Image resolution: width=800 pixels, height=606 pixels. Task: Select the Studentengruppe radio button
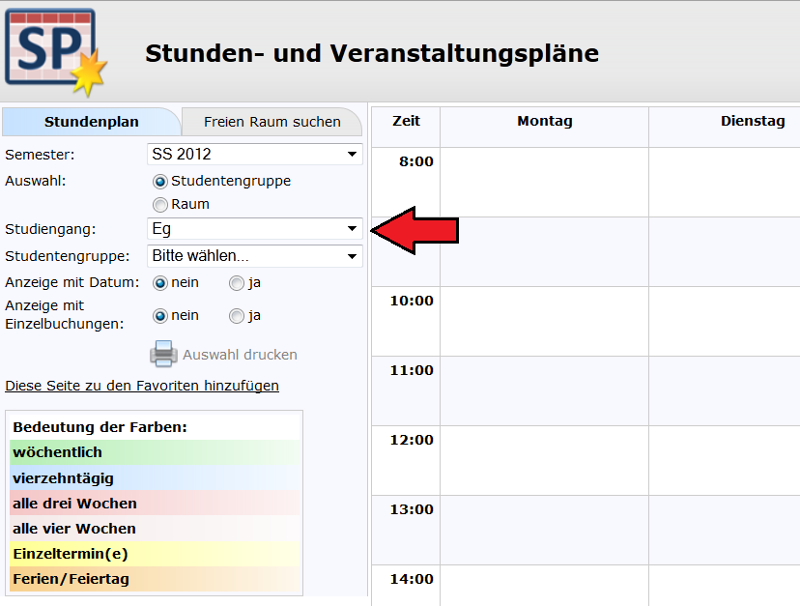pos(160,182)
